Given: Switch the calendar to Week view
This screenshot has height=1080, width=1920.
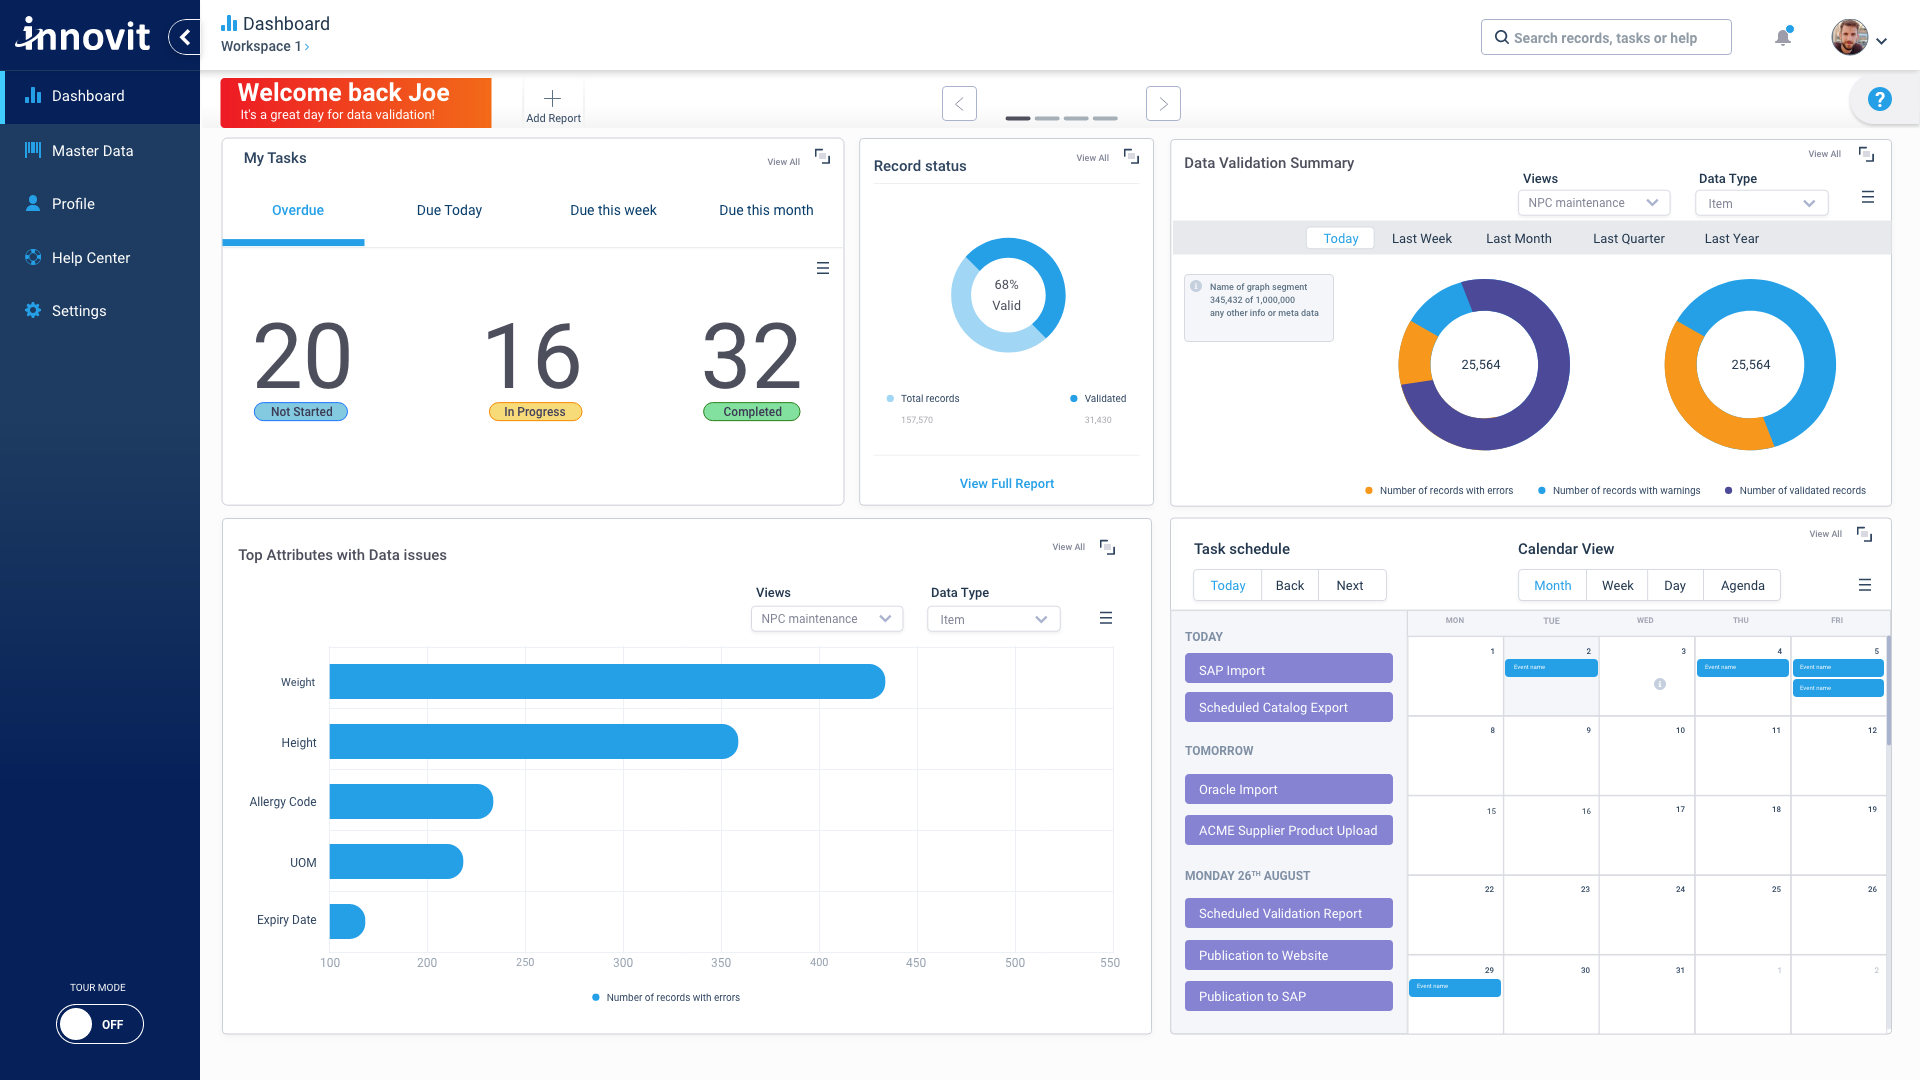Looking at the screenshot, I should click(1616, 585).
